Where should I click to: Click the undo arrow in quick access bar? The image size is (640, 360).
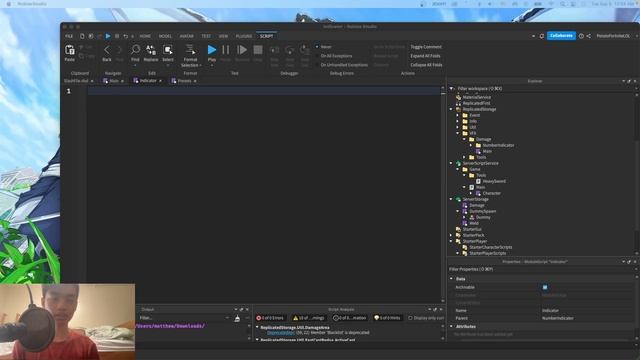[126, 36]
